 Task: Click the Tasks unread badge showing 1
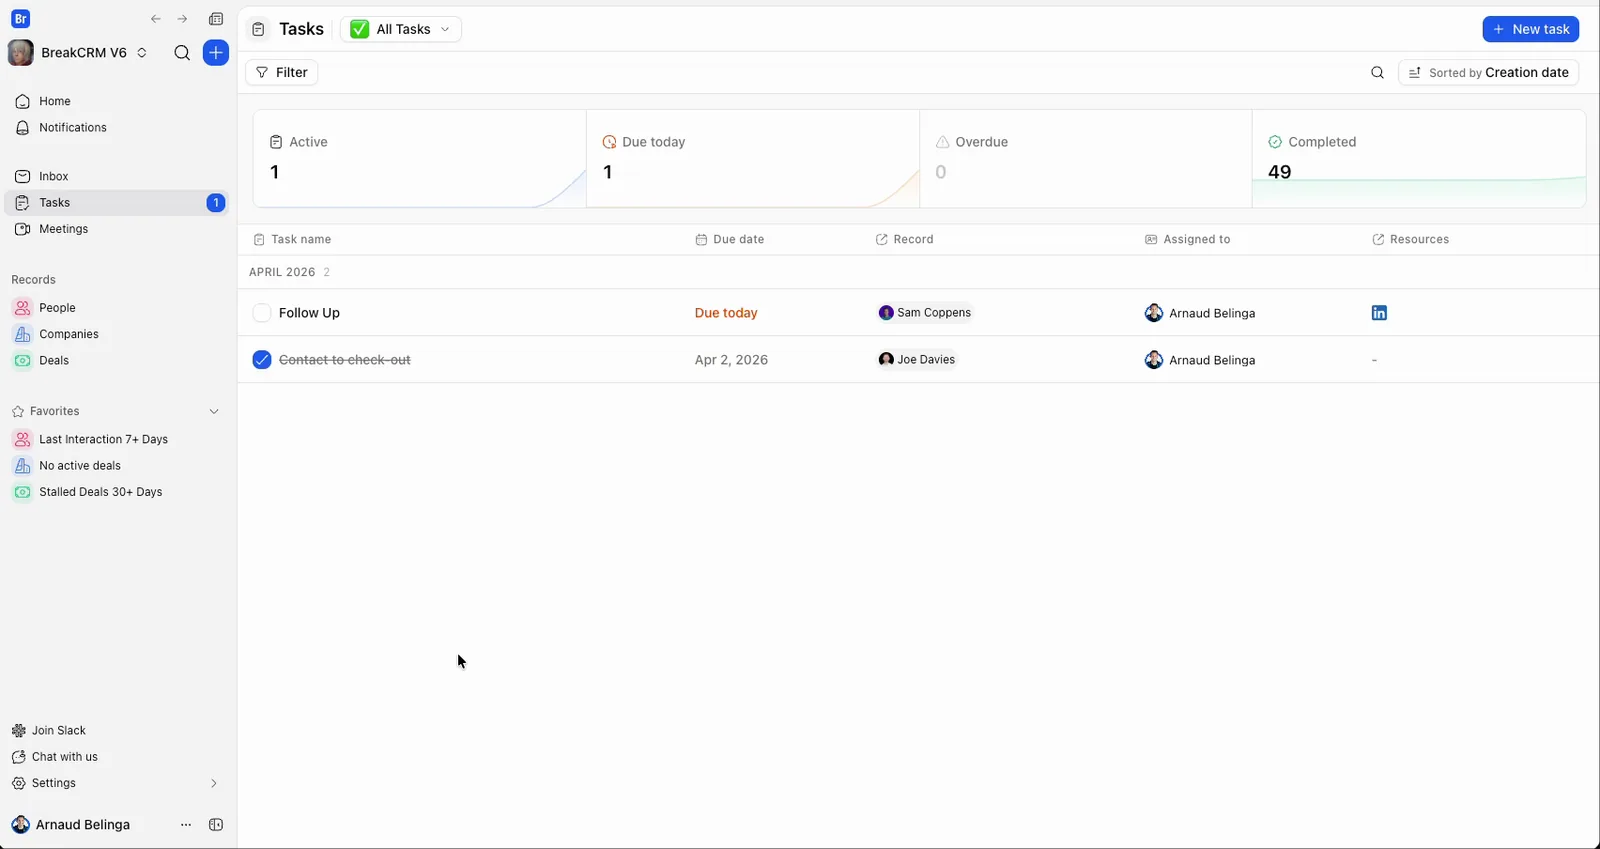tap(215, 203)
